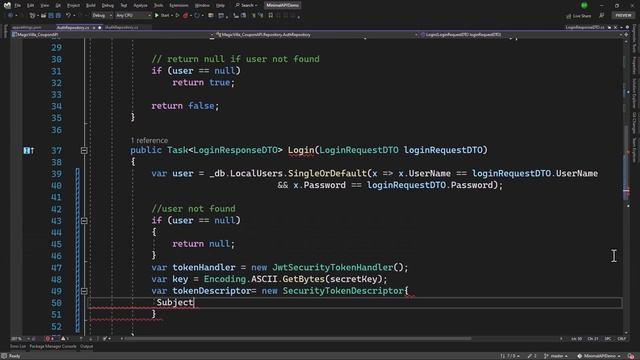
Task: Click the bookmark toolbar icon
Action: pyautogui.click(x=270, y=16)
